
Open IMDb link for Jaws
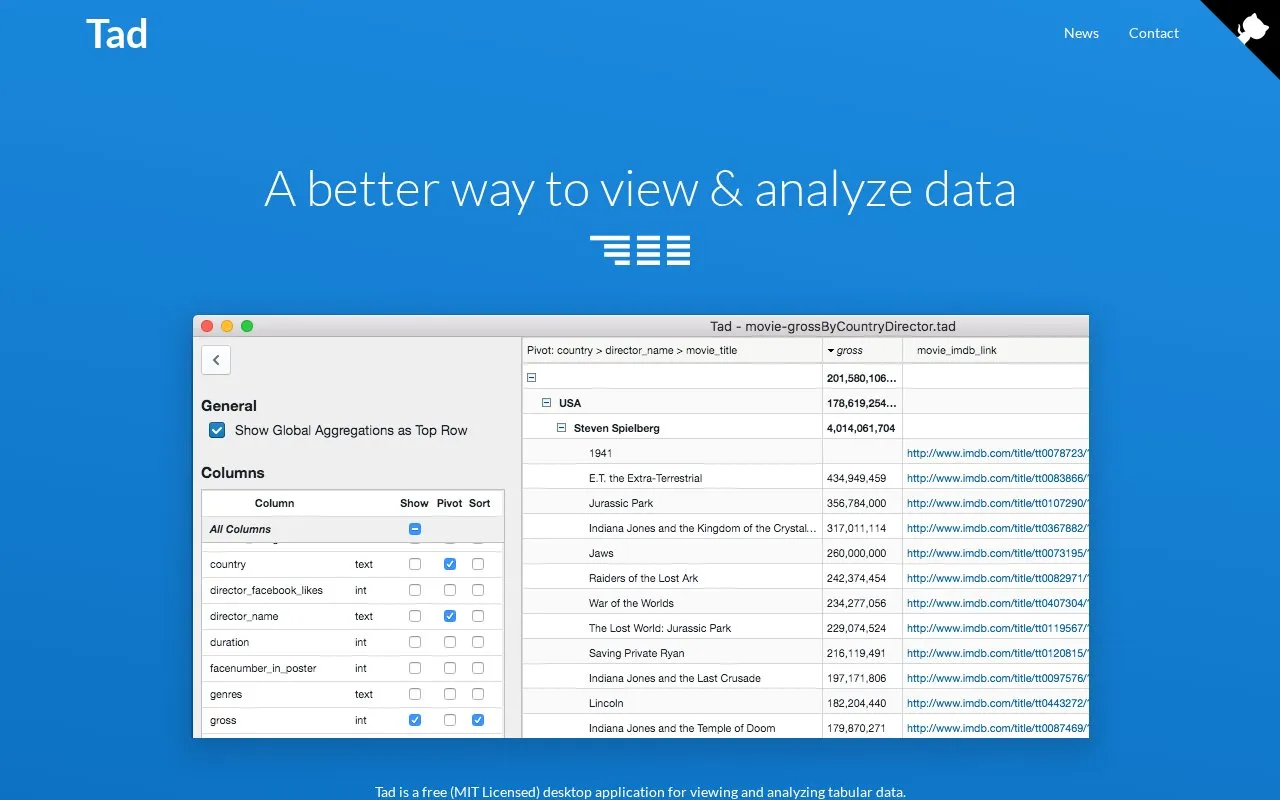pos(997,553)
